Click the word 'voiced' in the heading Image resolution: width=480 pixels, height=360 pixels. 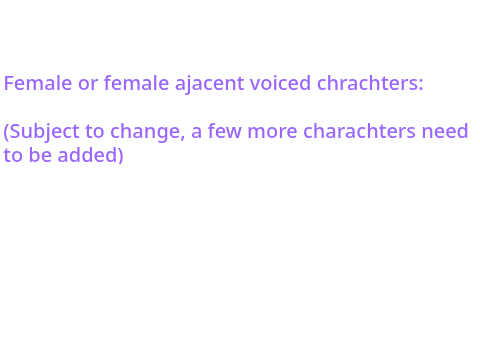(x=280, y=83)
